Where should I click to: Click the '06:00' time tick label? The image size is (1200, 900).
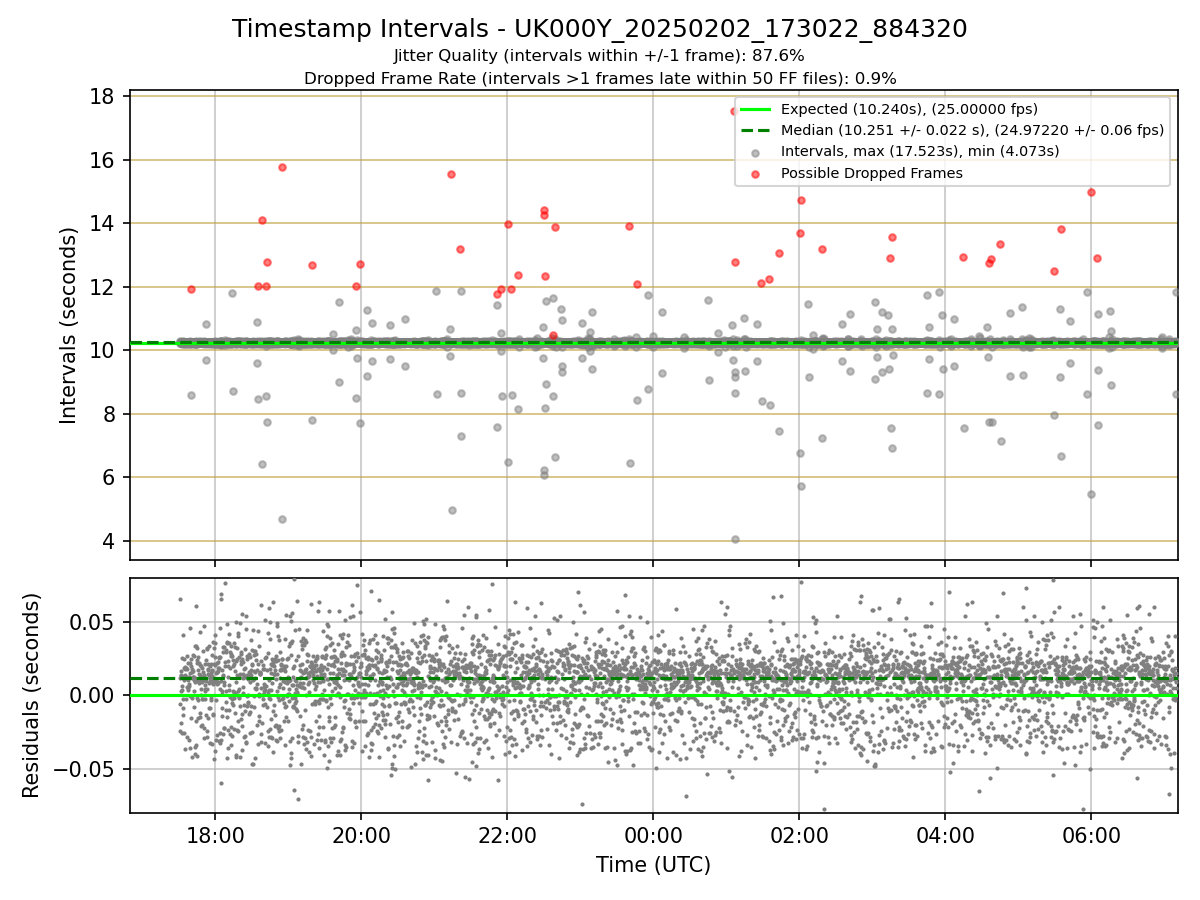coord(1091,834)
